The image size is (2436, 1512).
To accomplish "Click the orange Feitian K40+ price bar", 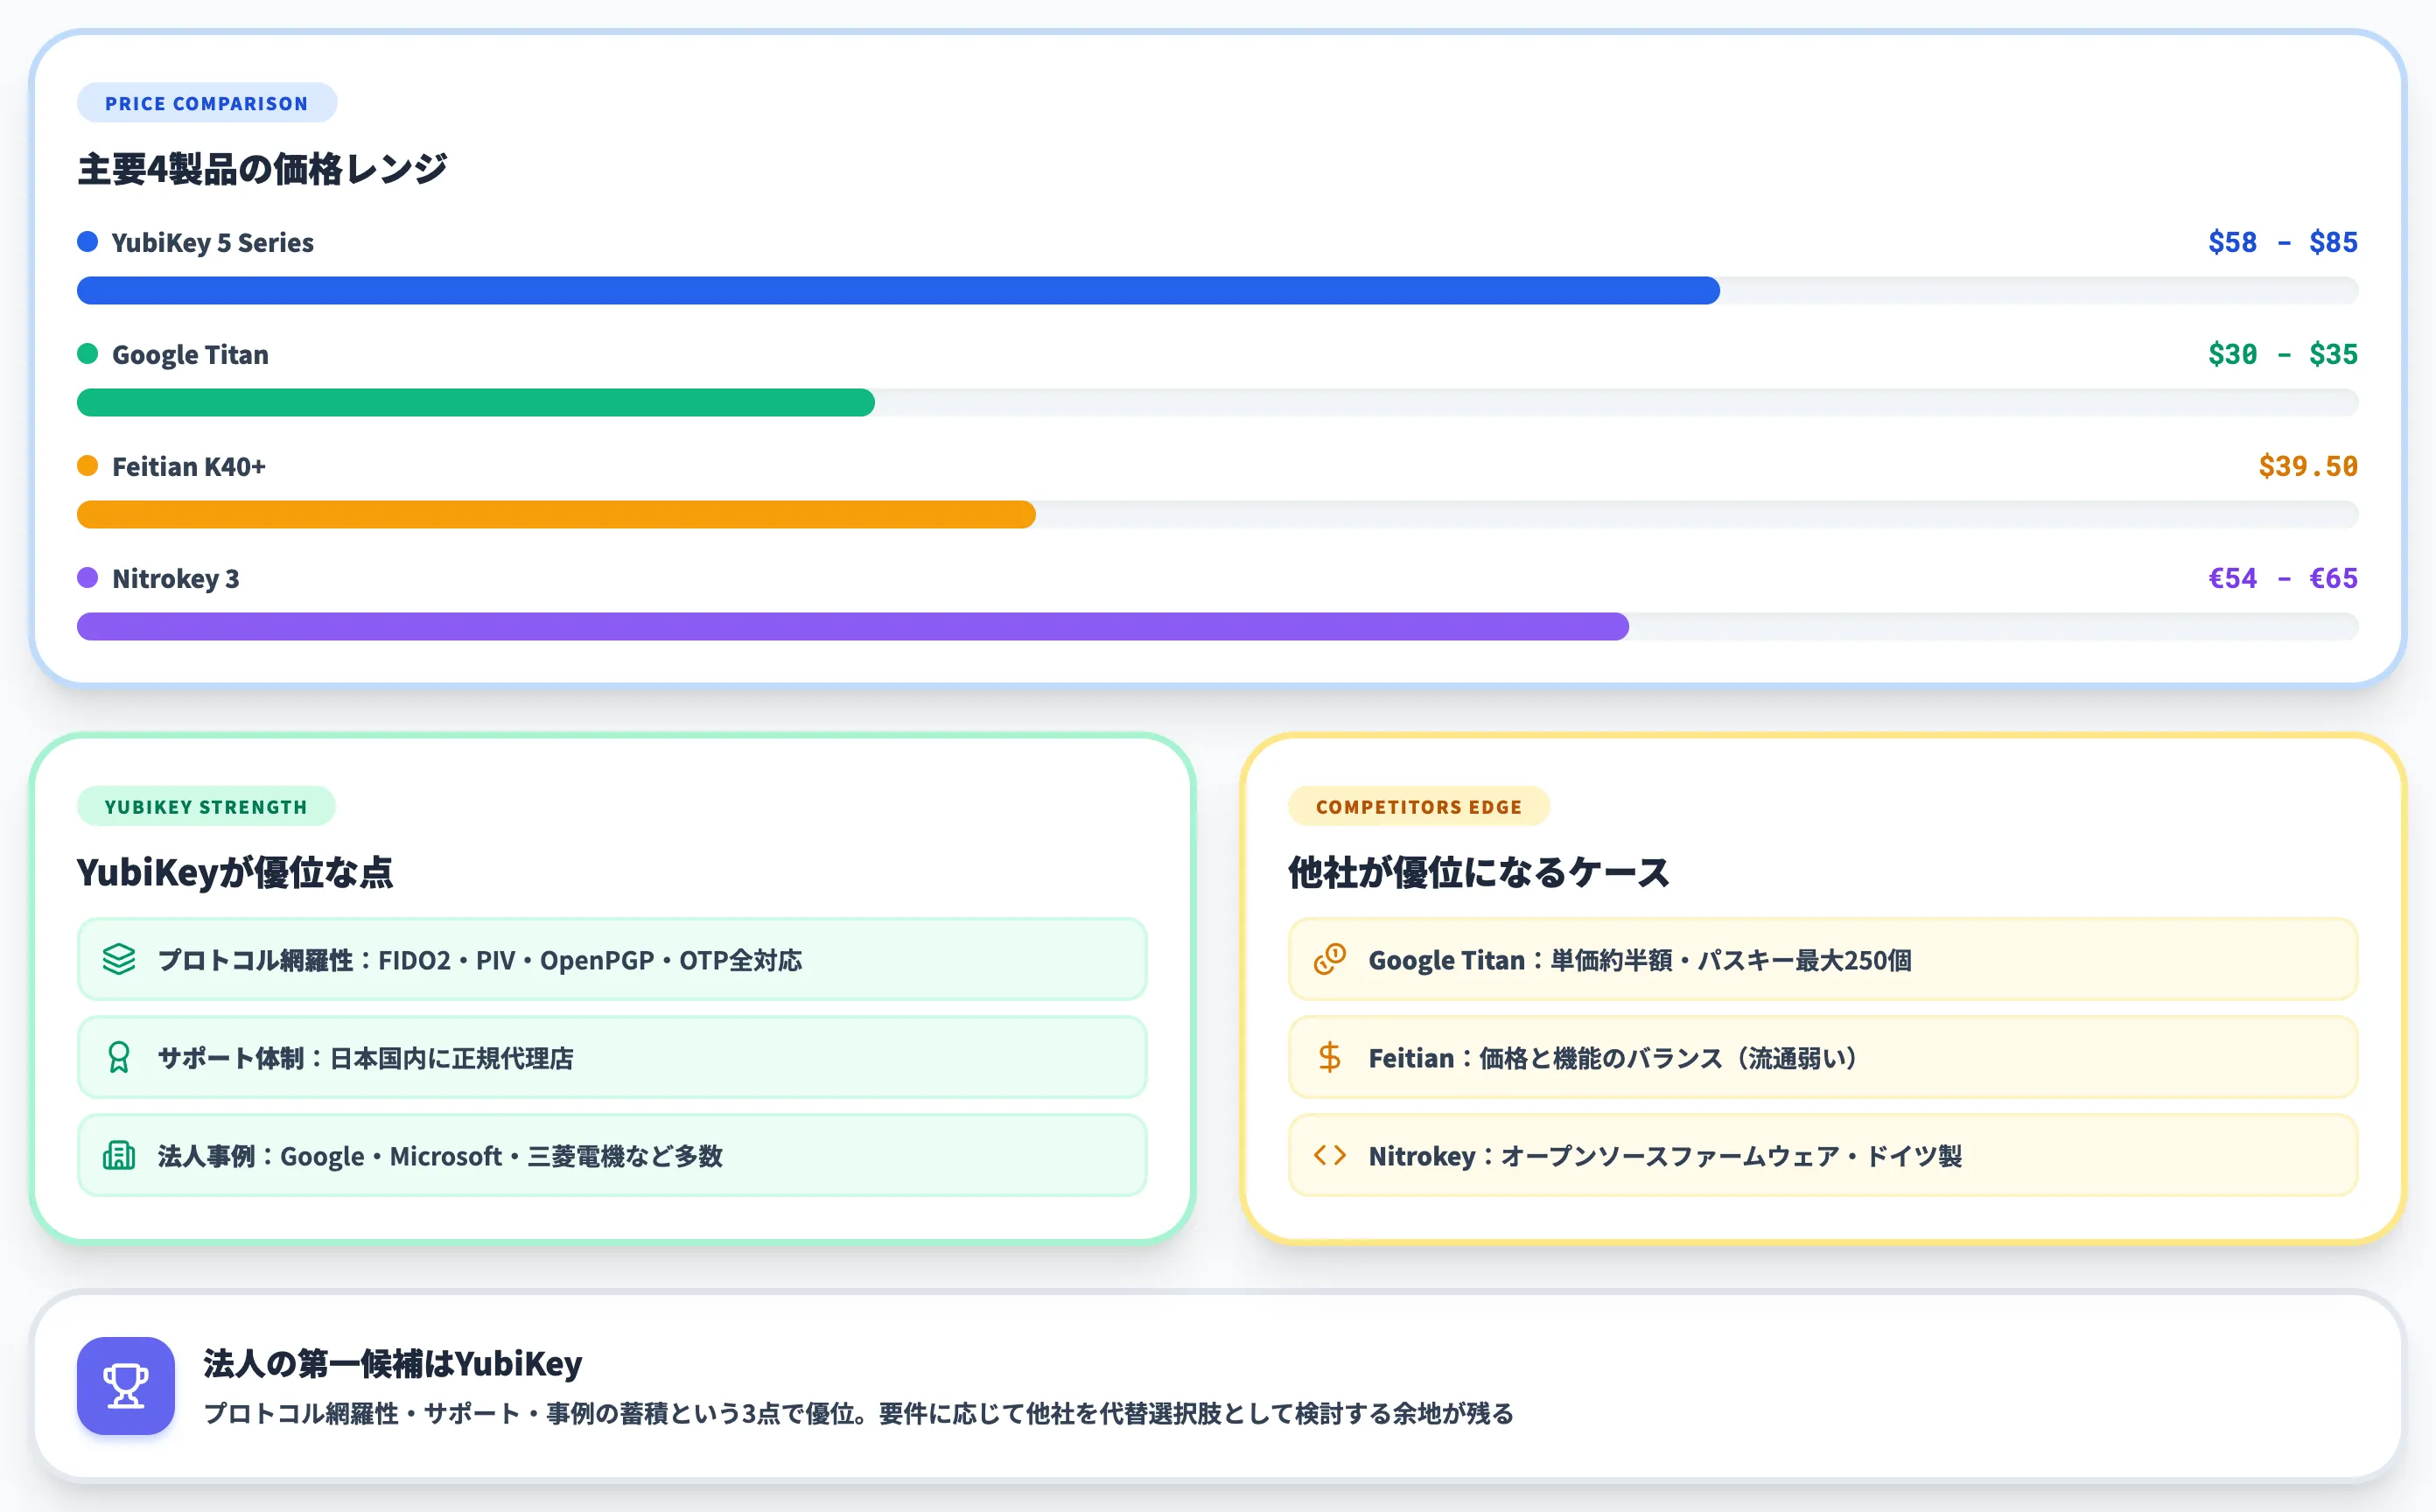I will 556,515.
